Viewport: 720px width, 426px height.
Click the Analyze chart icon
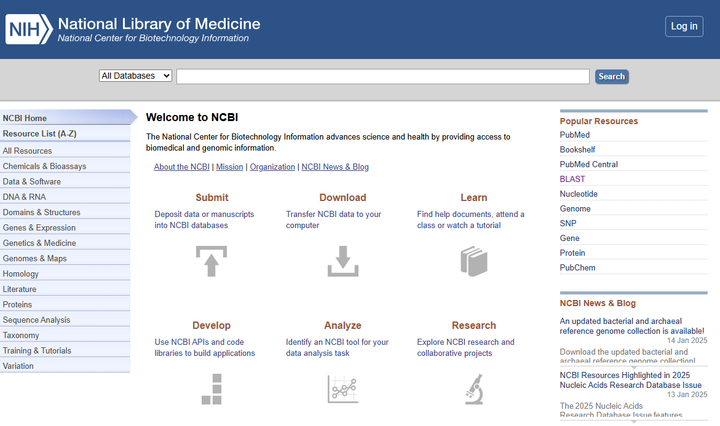click(342, 389)
